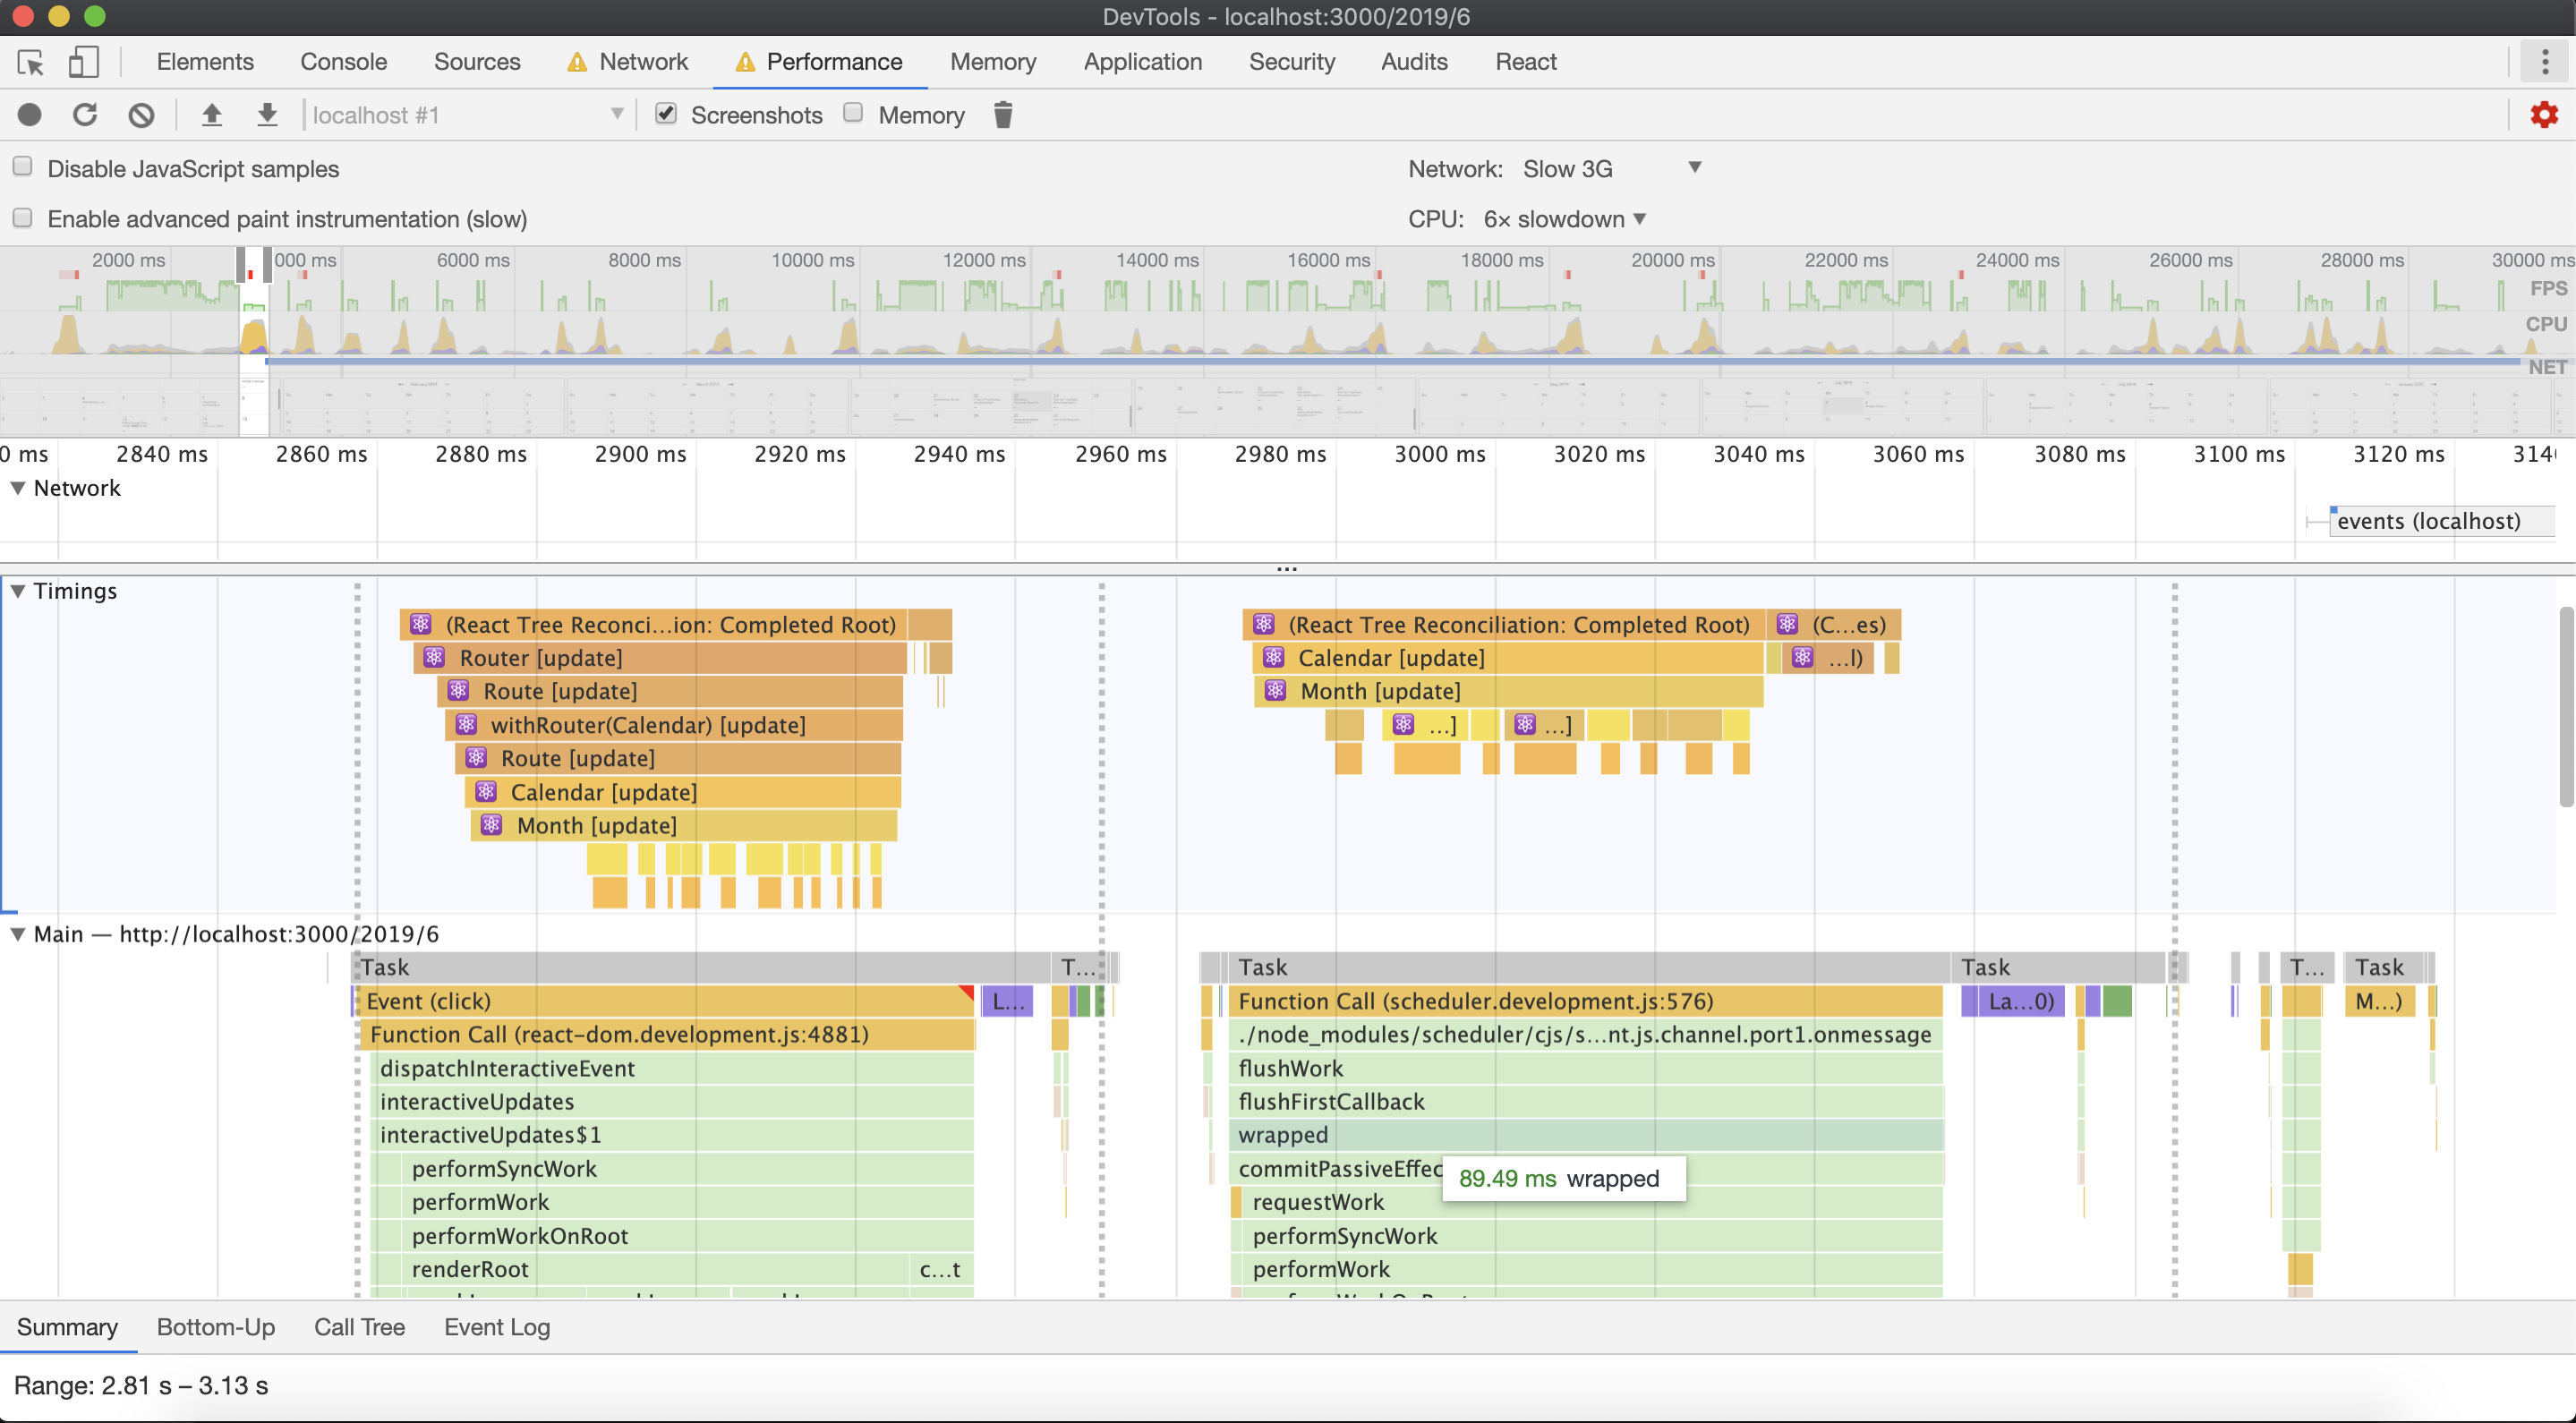Click the clear recording icon
The image size is (2576, 1423).
pos(141,115)
